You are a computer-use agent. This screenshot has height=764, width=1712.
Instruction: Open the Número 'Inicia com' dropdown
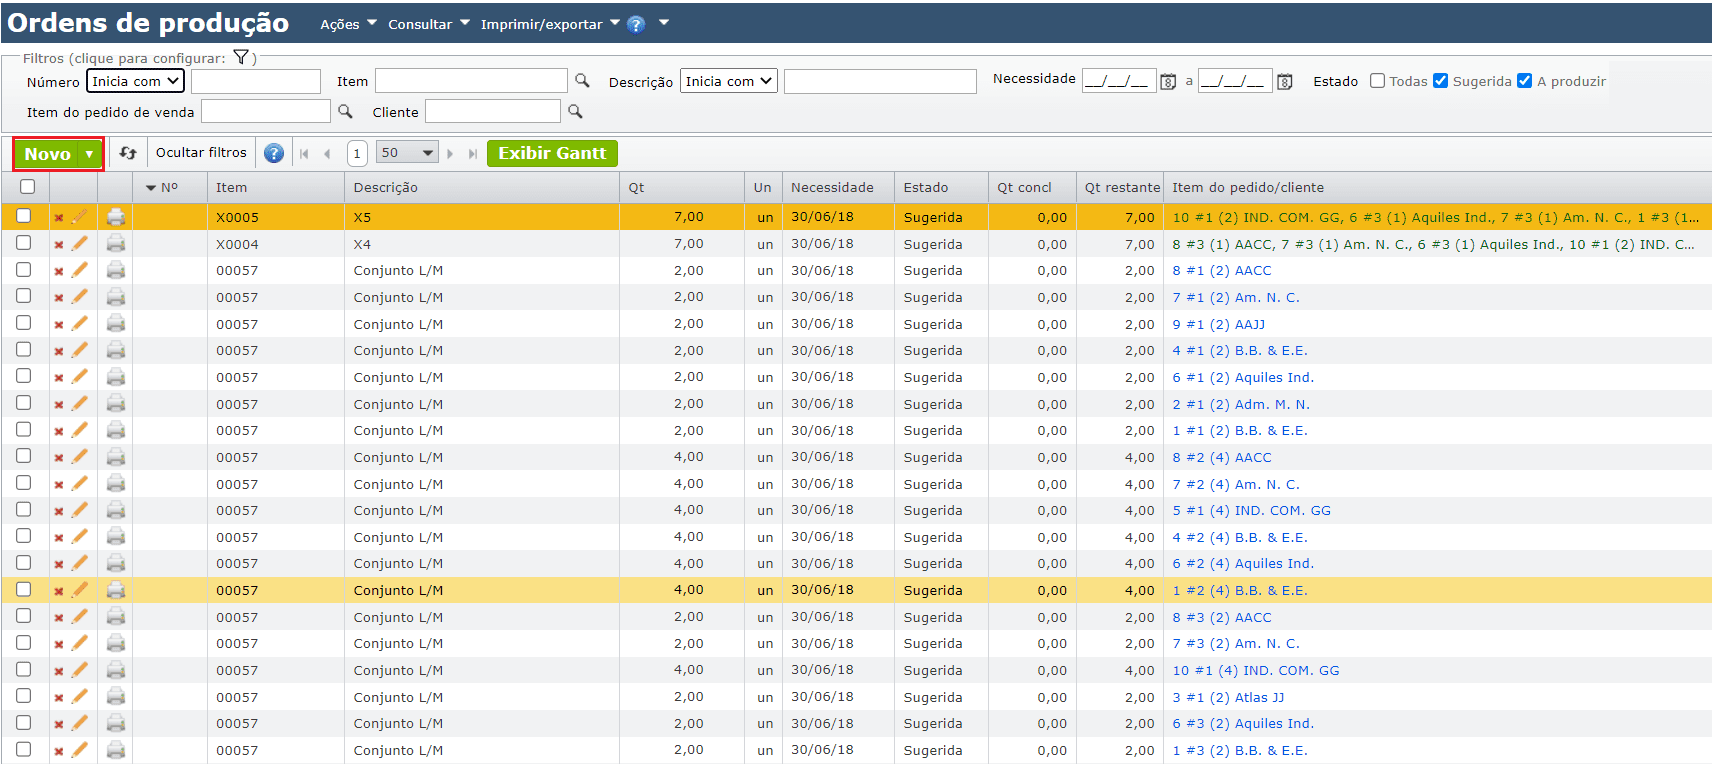coord(135,81)
